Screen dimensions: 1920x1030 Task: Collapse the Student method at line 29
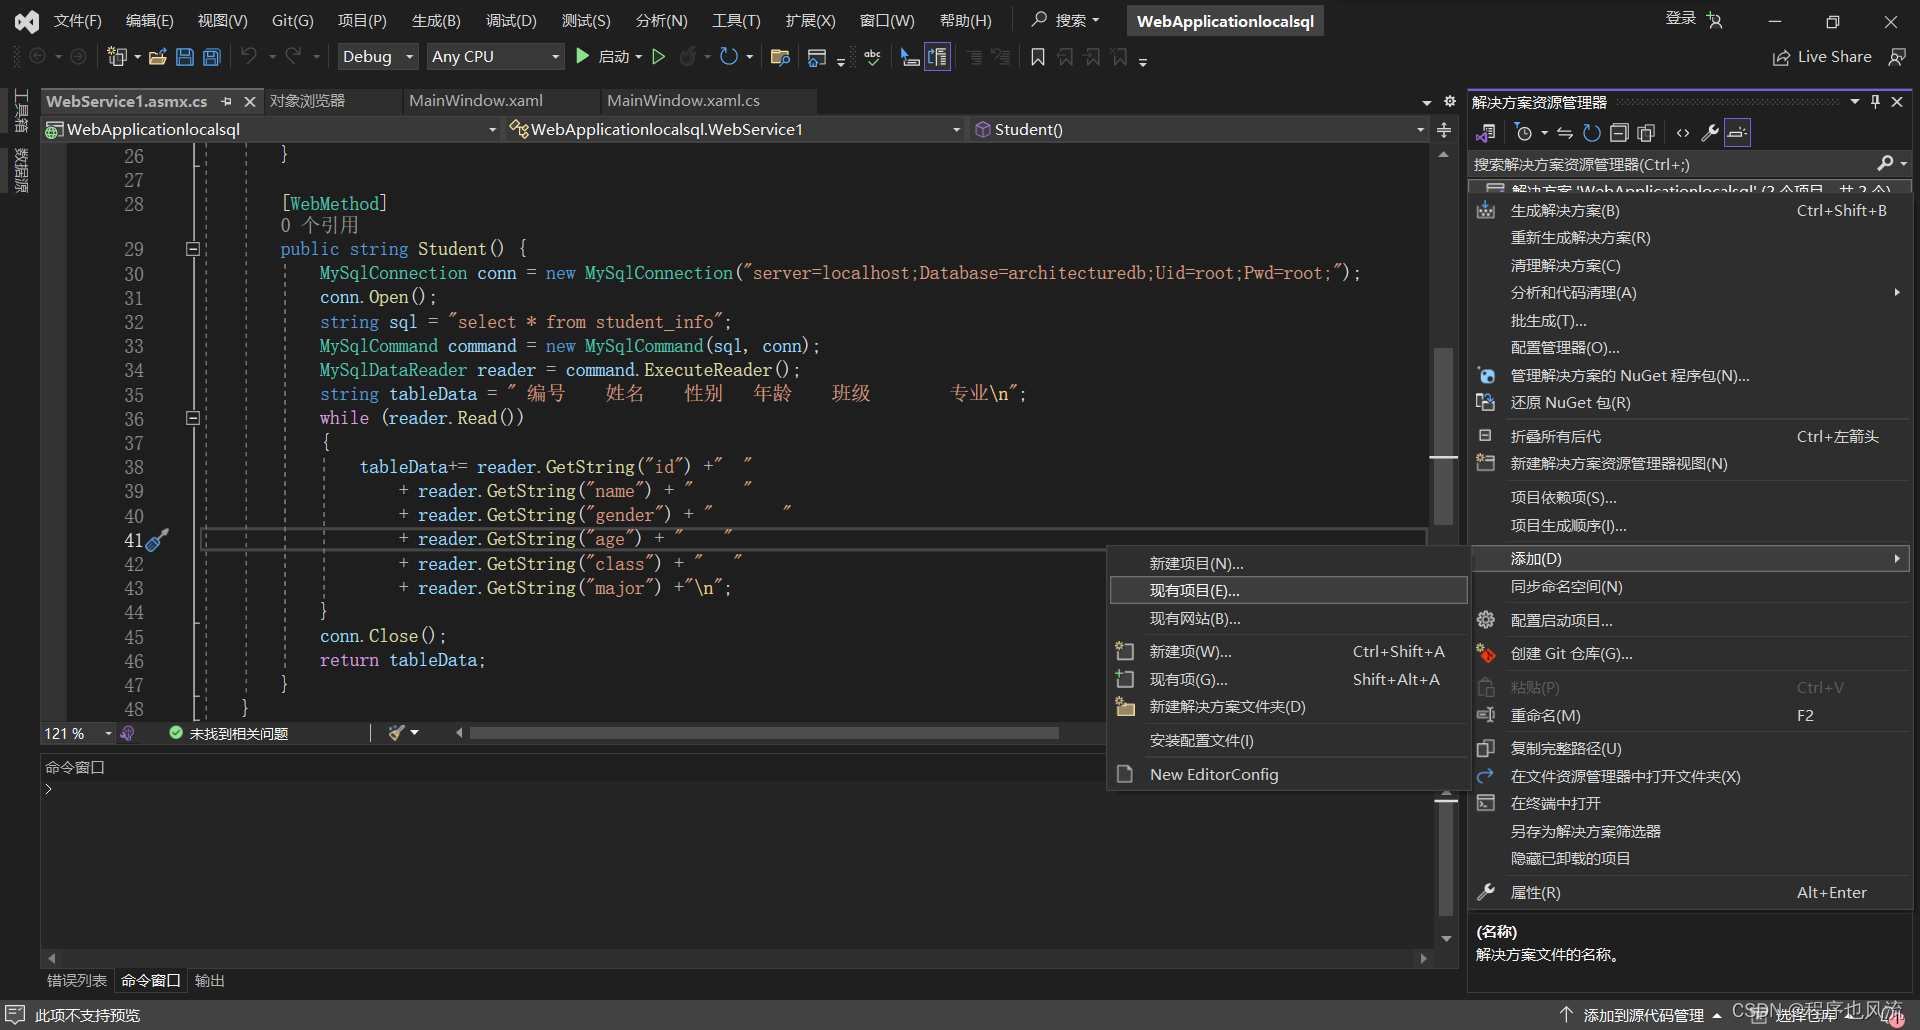pos(193,249)
